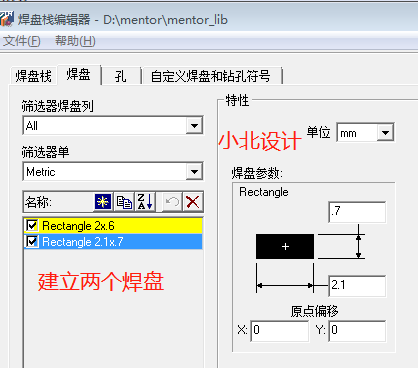Open the pad list filter dropdown showing All

pos(113,126)
